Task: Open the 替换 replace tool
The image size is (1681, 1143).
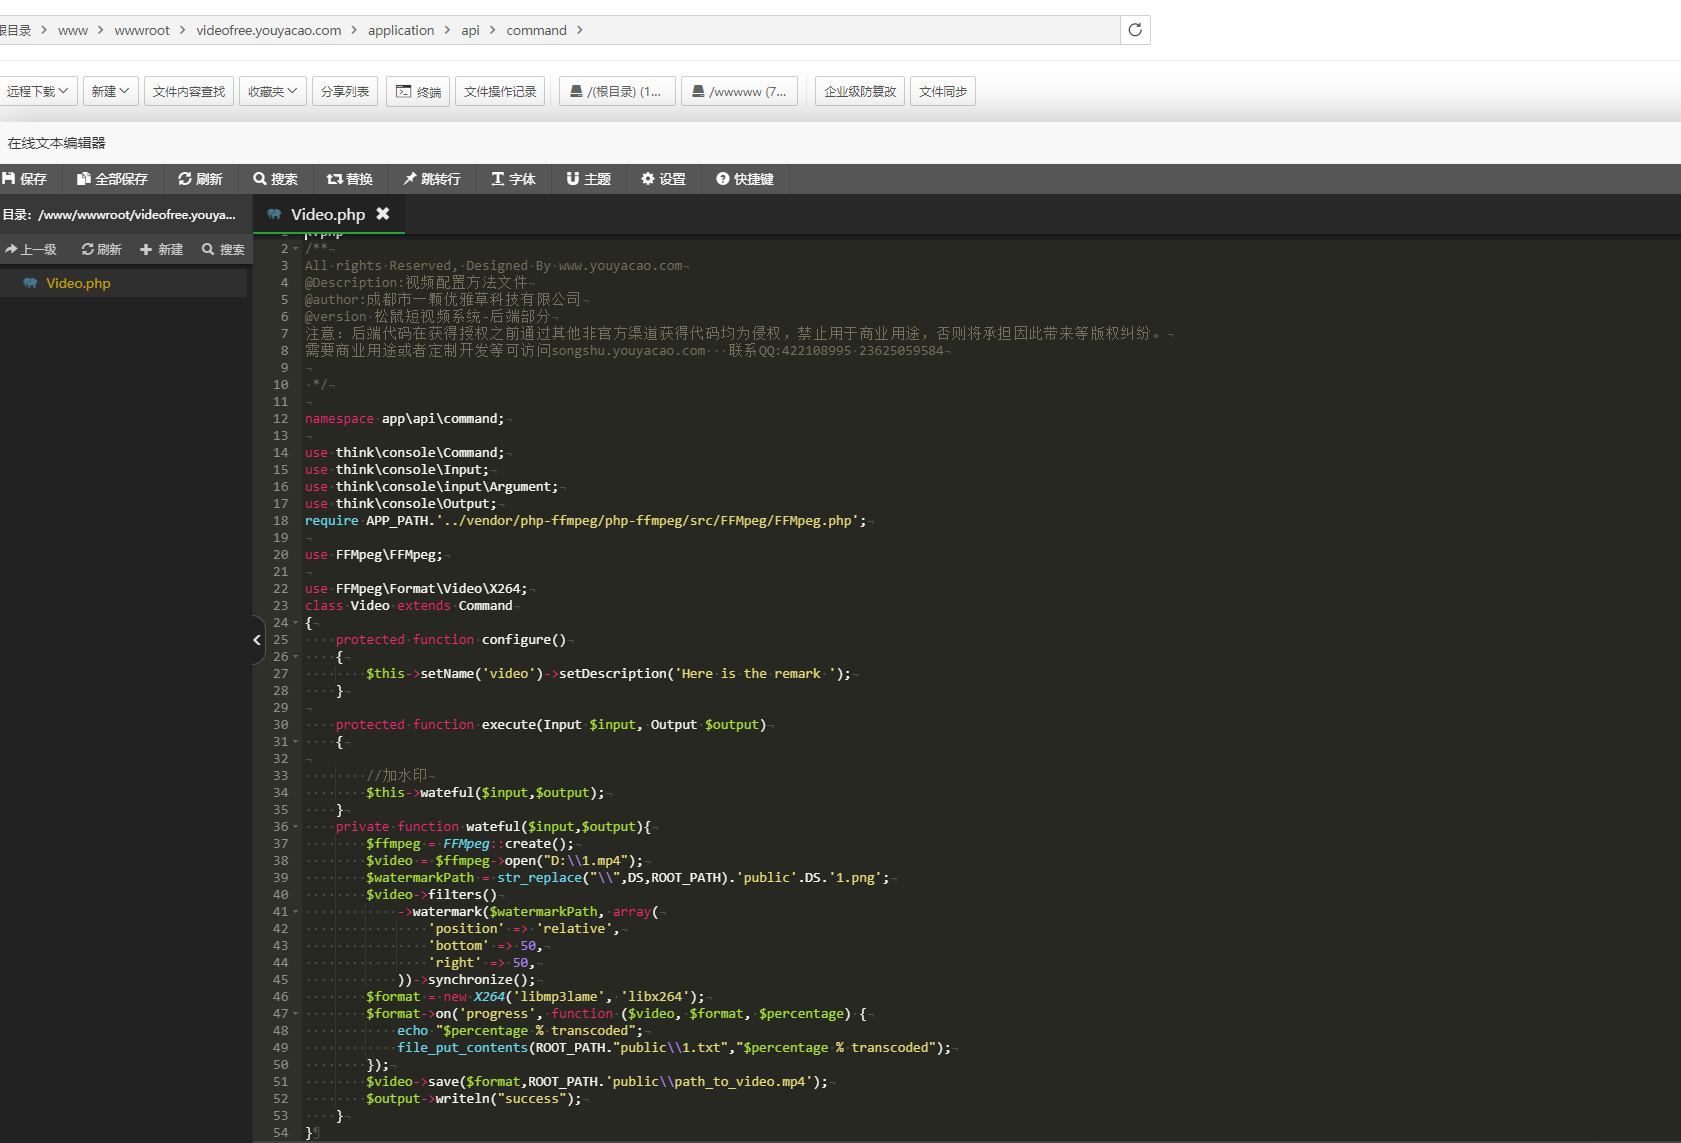Action: [x=350, y=179]
